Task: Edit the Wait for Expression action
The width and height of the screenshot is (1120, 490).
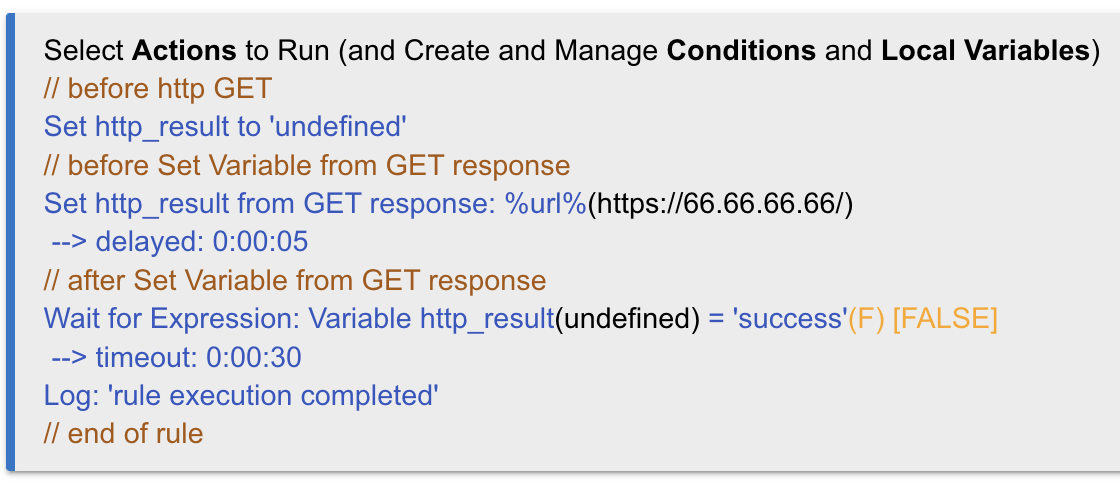Action: (x=520, y=319)
